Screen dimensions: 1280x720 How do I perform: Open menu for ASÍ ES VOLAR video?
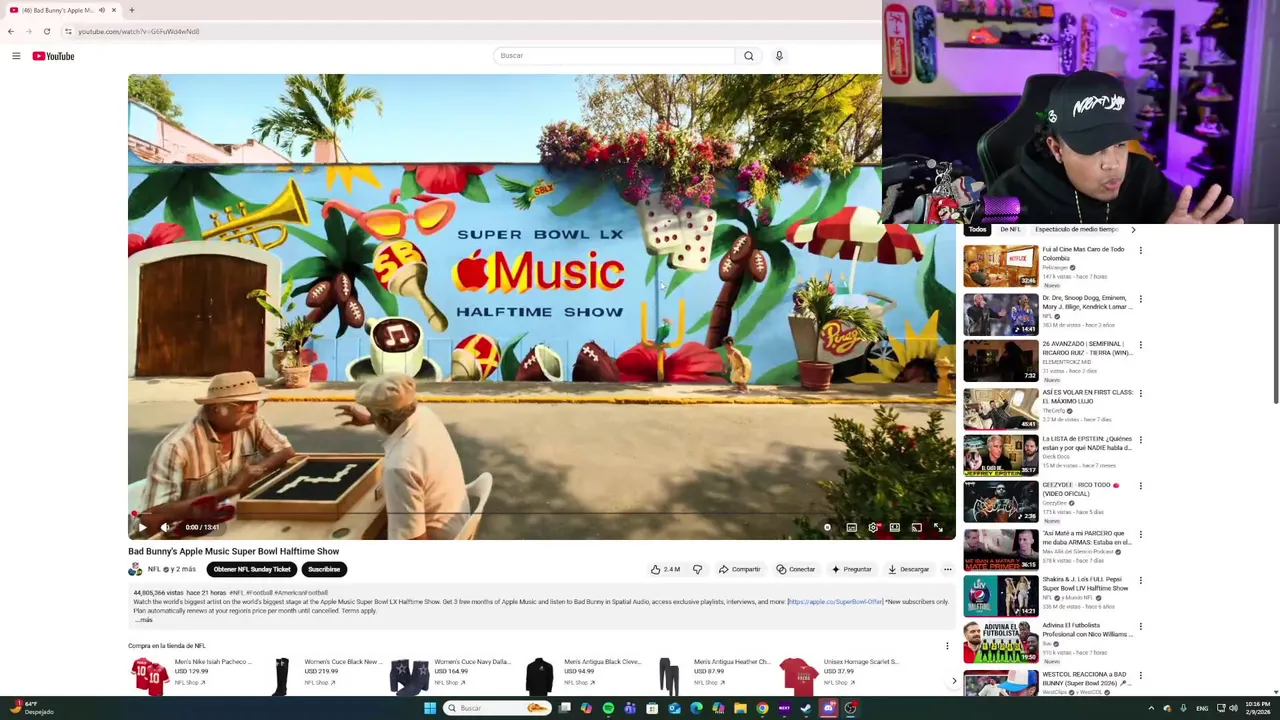(1140, 393)
